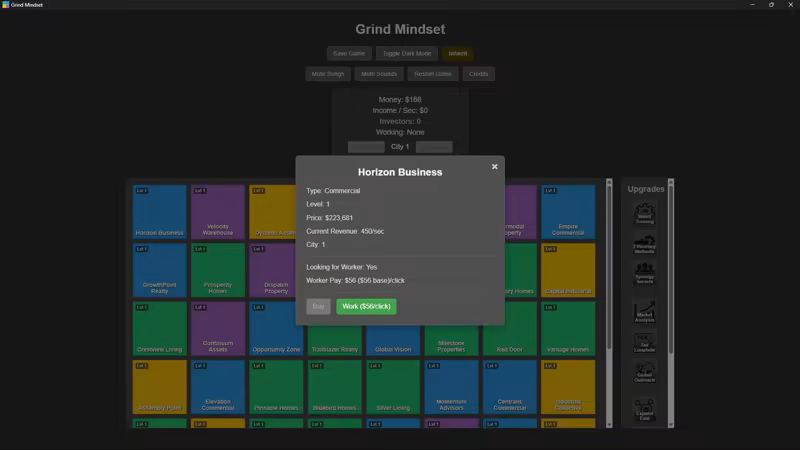800x450 pixels.
Task: Open the Credits screen
Action: click(x=479, y=74)
